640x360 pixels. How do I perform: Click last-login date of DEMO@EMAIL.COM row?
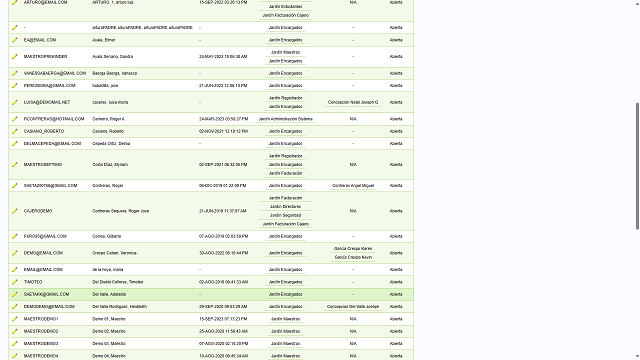tap(223, 253)
